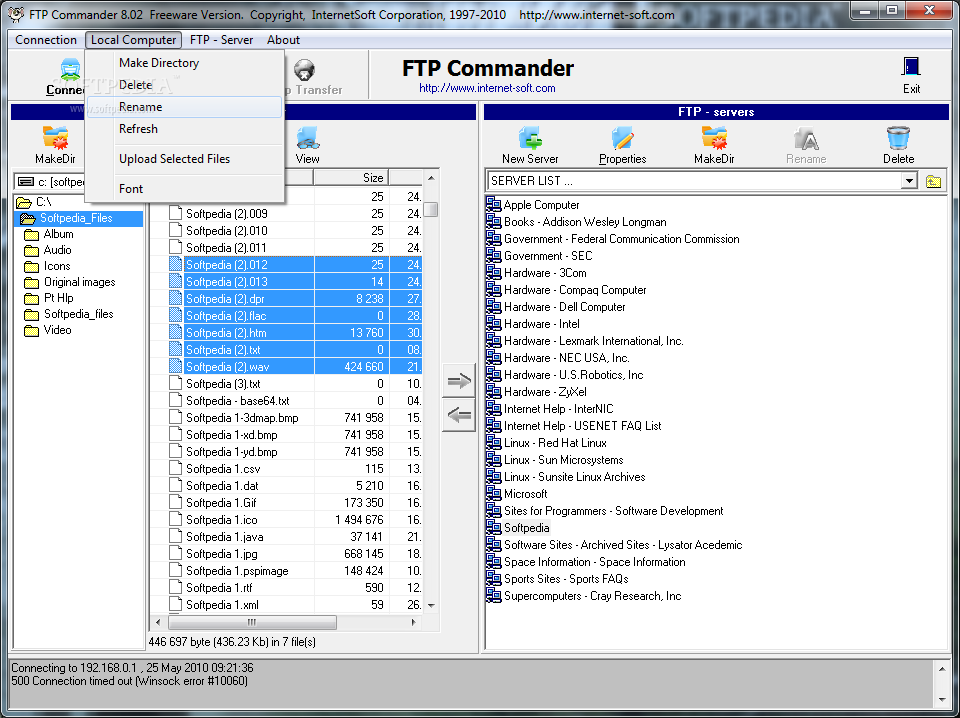Click the left arrow download button
960x718 pixels.
[459, 416]
